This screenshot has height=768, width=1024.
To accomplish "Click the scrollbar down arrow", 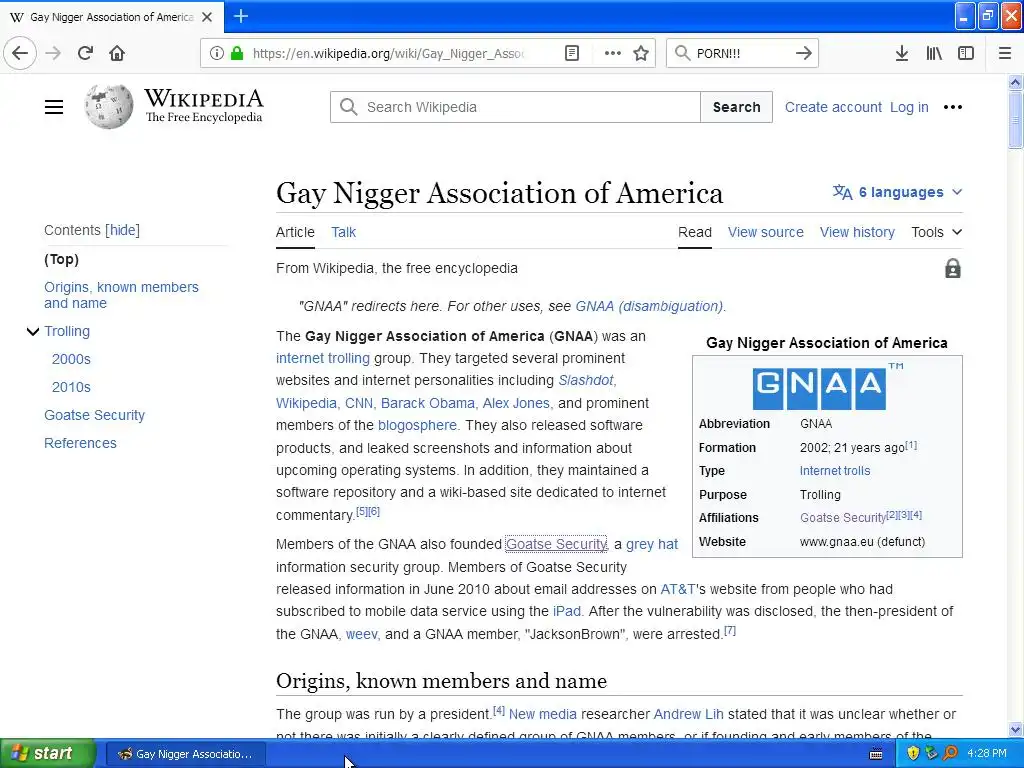I will click(x=1016, y=730).
